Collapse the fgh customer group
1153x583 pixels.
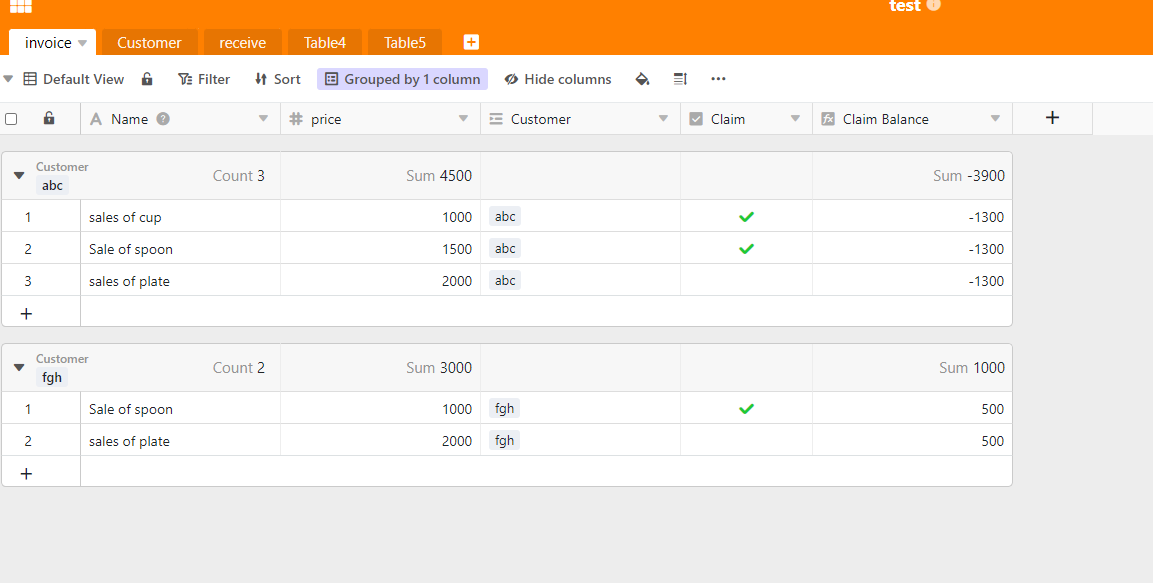(18, 368)
